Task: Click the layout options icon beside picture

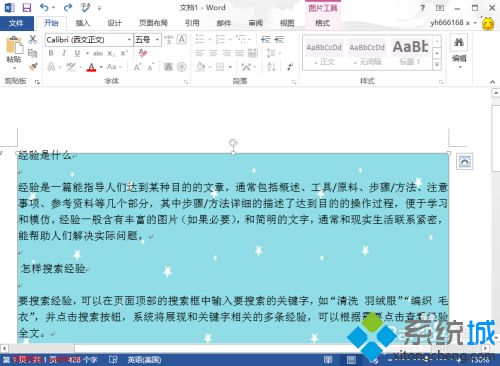Action: point(465,161)
